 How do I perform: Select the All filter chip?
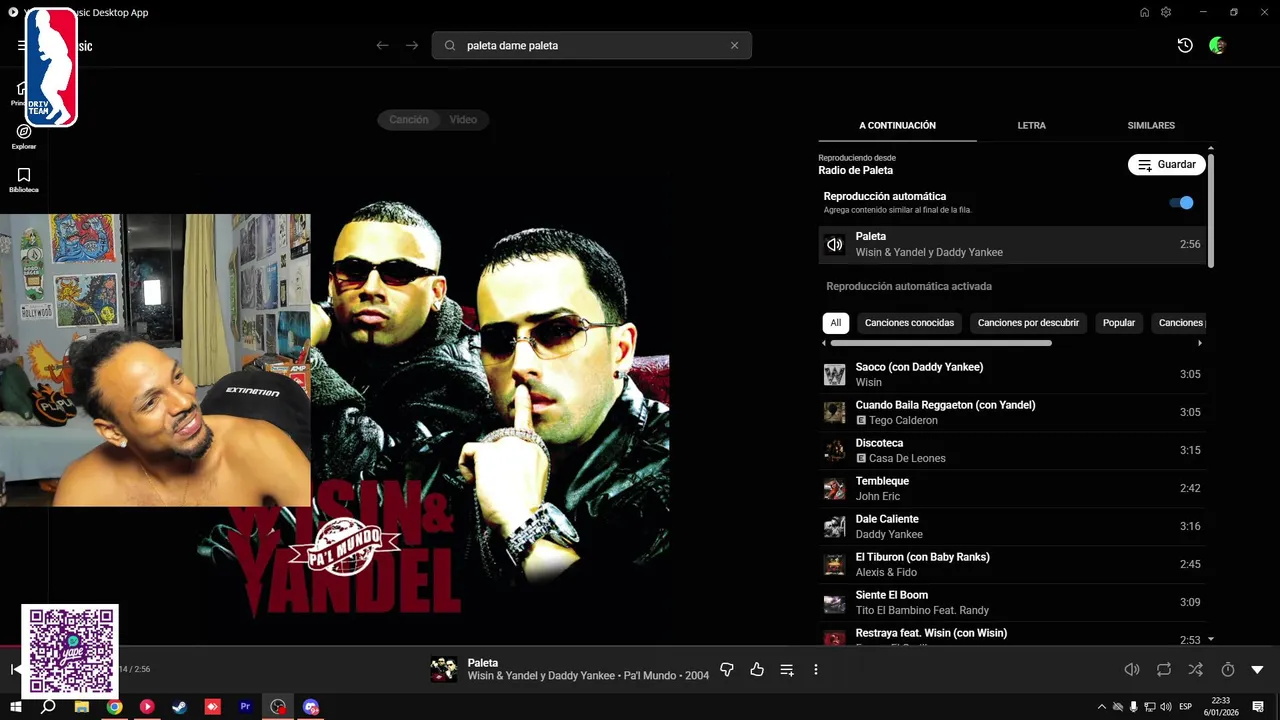coord(836,323)
